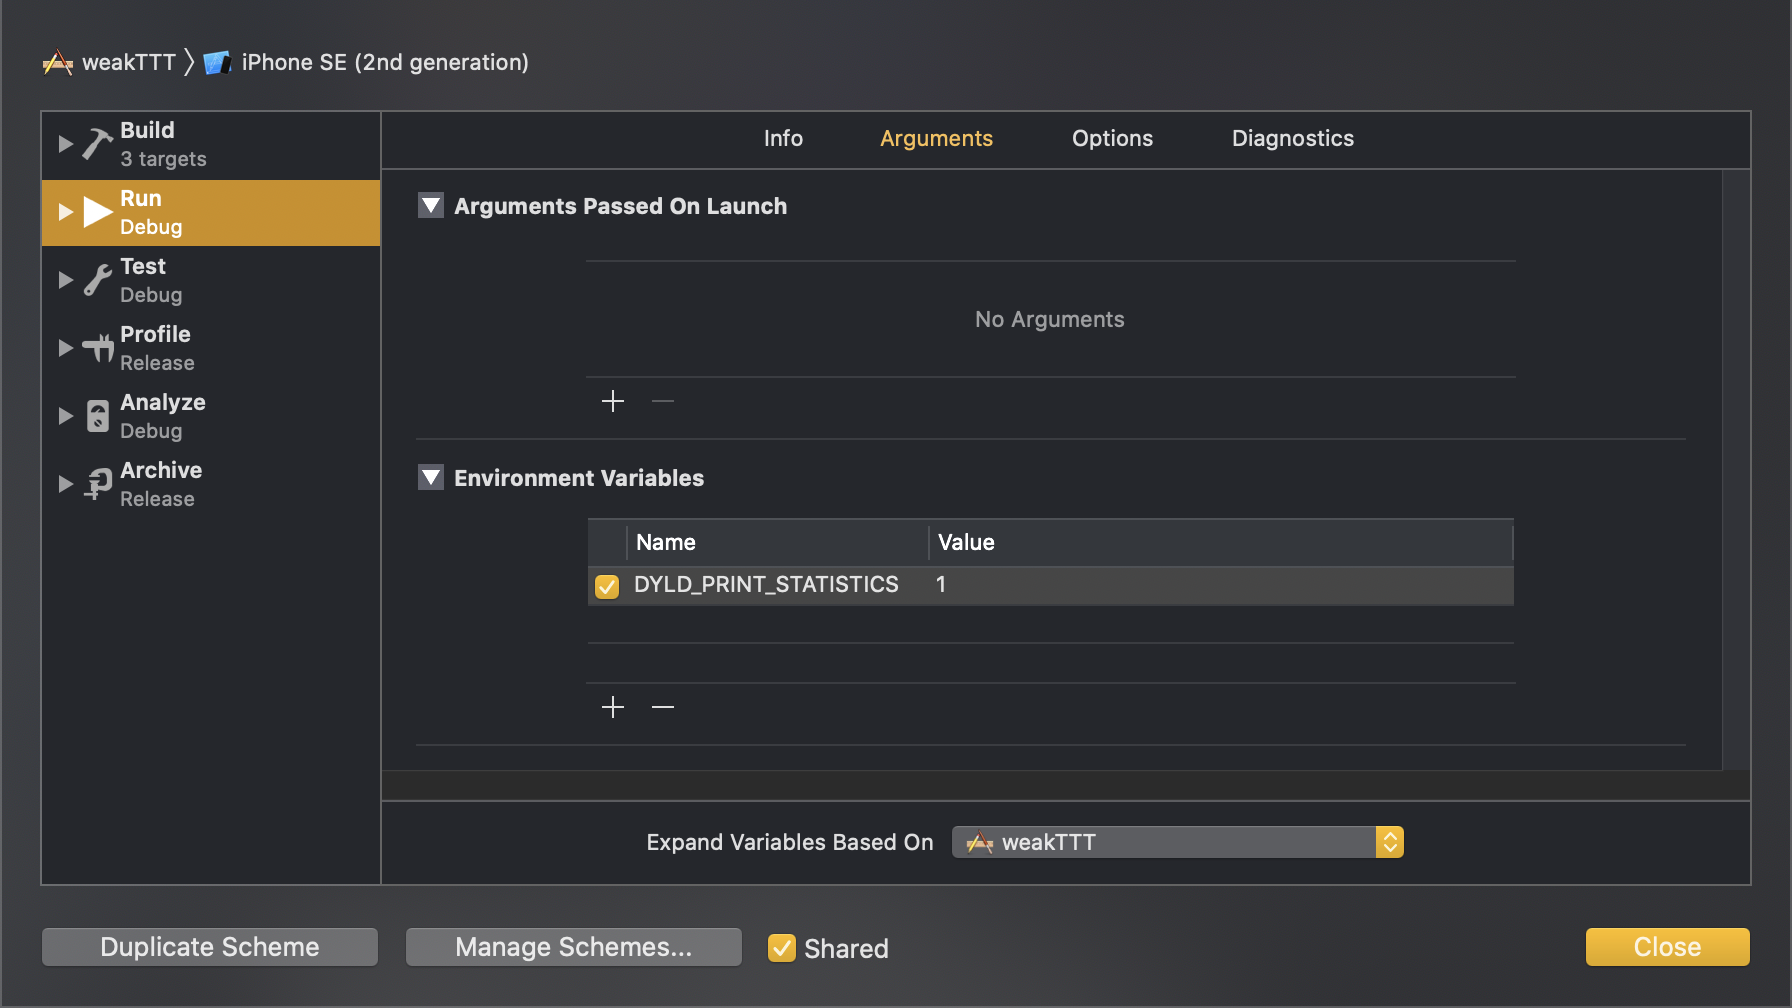Click the weakTTT scheme icon in breadcrumb
Viewport: 1792px width, 1008px height.
tap(58, 63)
